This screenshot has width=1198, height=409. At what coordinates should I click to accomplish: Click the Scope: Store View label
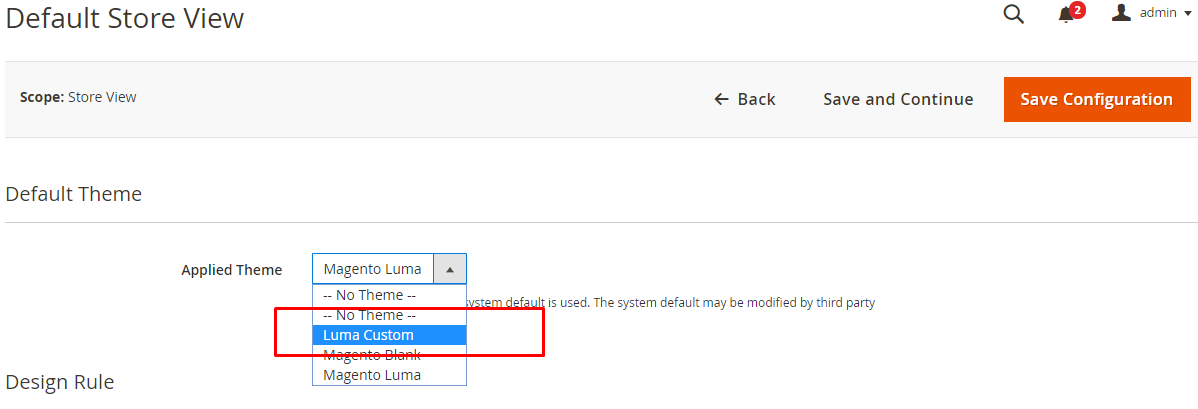78,98
